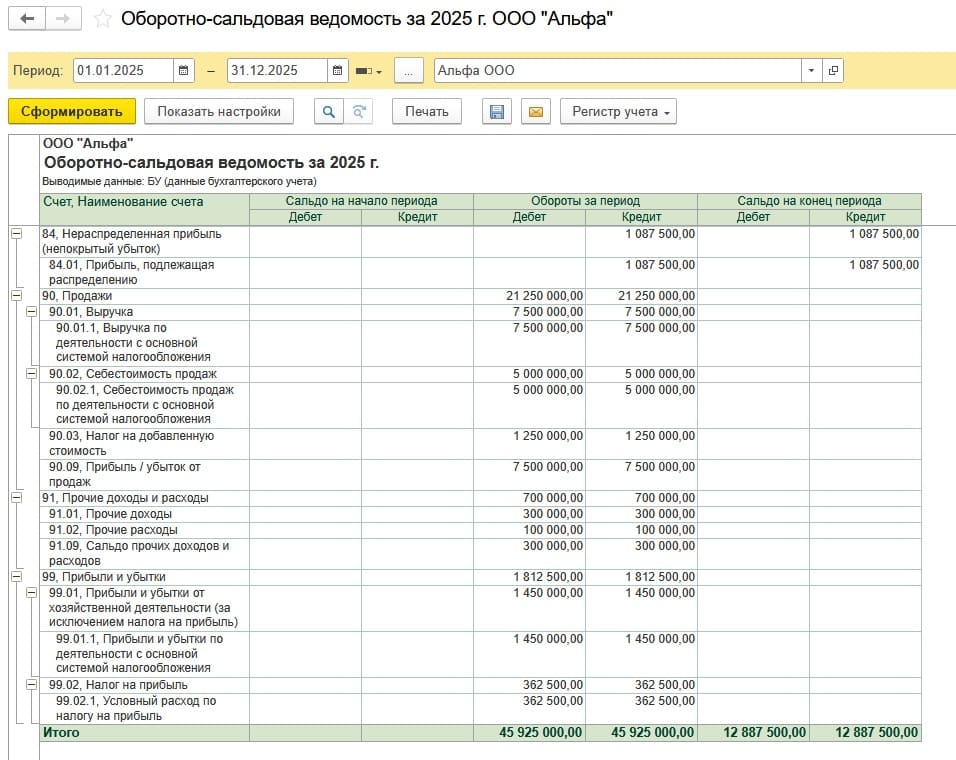Viewport: 956px width, 760px height.
Task: Open the Регистр учета dropdown menu
Action: (x=618, y=112)
